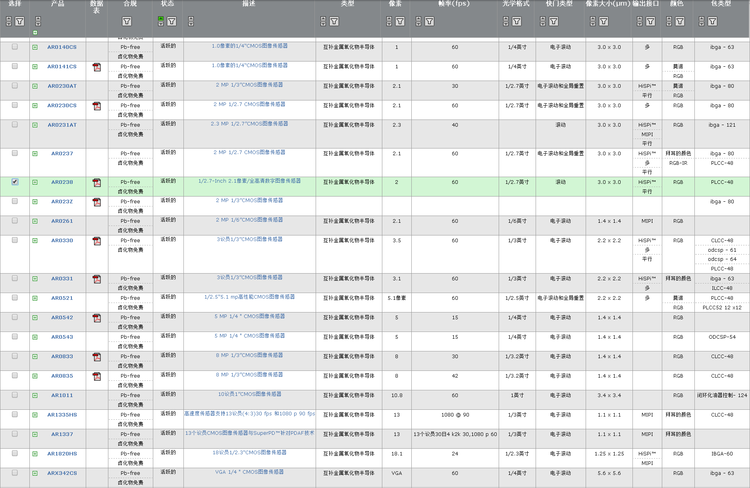Open the PDF datasheet for AR0238
The image size is (750, 488).
pyautogui.click(x=97, y=183)
